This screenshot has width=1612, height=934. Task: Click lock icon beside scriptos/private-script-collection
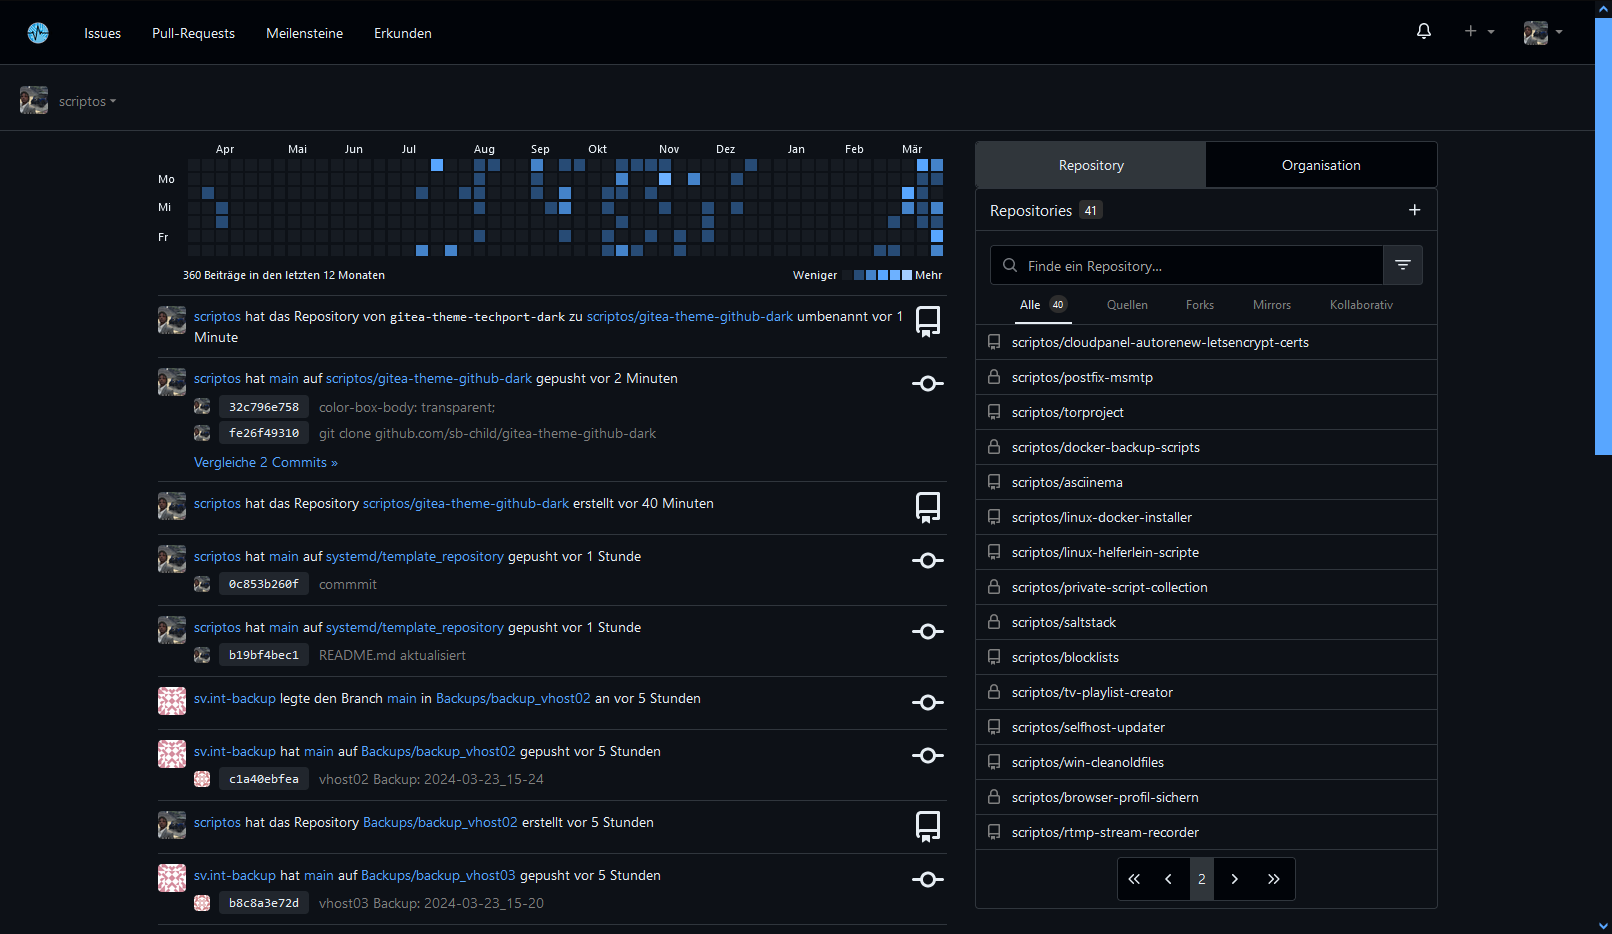click(994, 587)
